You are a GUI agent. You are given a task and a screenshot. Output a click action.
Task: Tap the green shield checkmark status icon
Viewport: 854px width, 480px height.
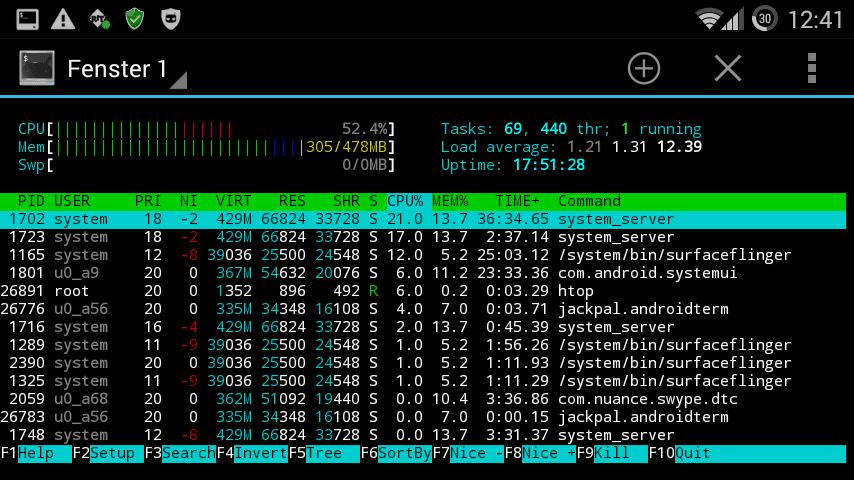tap(135, 20)
